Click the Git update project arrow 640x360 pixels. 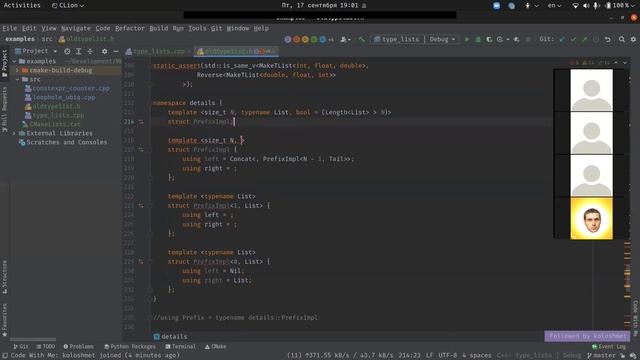562,40
